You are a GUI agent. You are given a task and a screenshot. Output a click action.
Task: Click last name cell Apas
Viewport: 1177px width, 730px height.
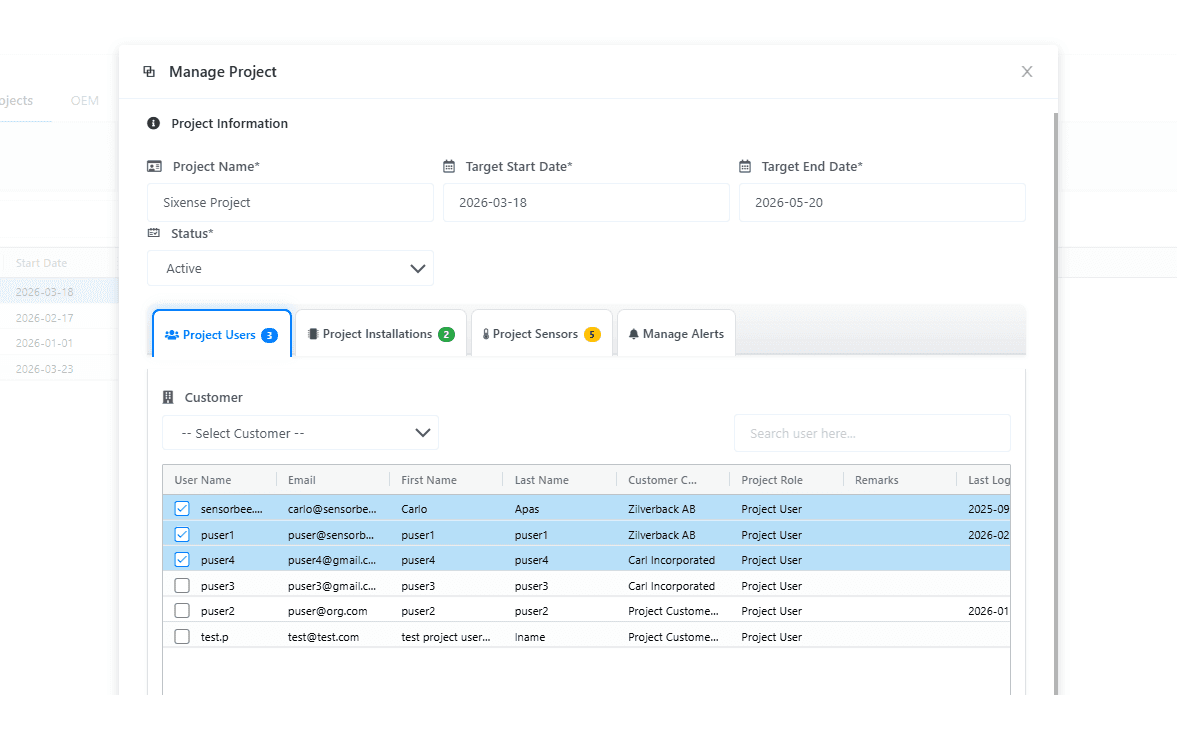pyautogui.click(x=526, y=509)
